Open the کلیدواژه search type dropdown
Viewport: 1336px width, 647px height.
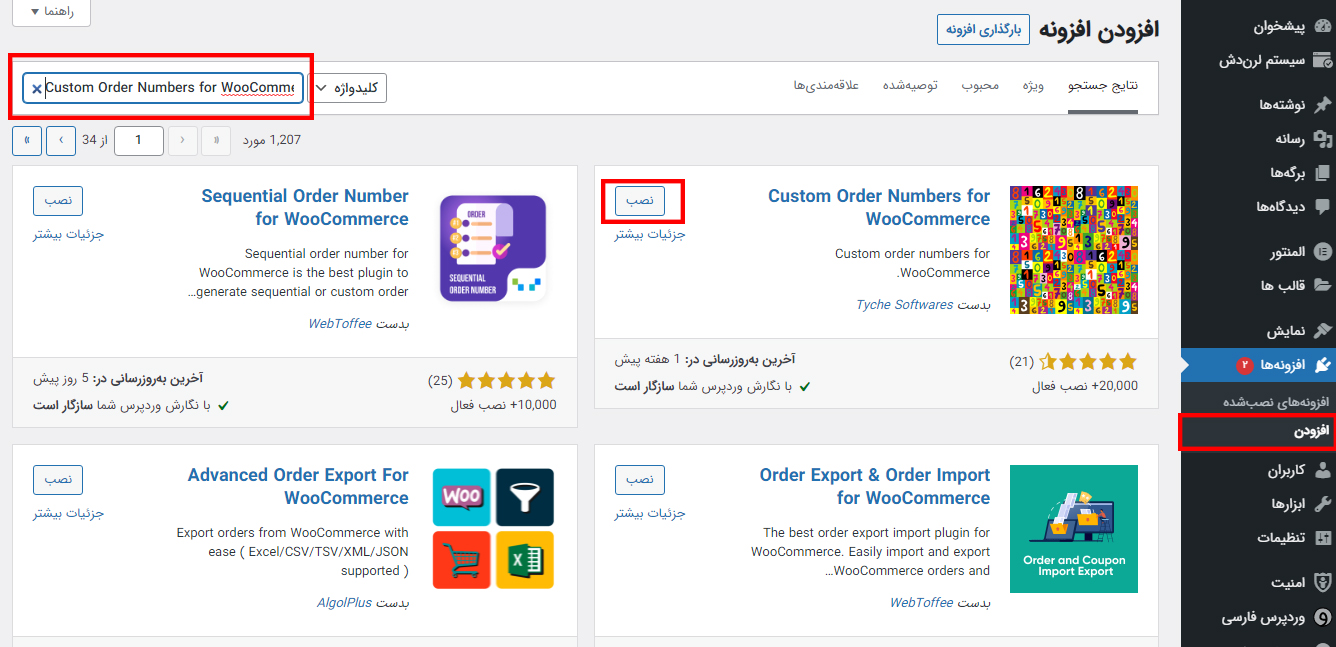point(347,88)
